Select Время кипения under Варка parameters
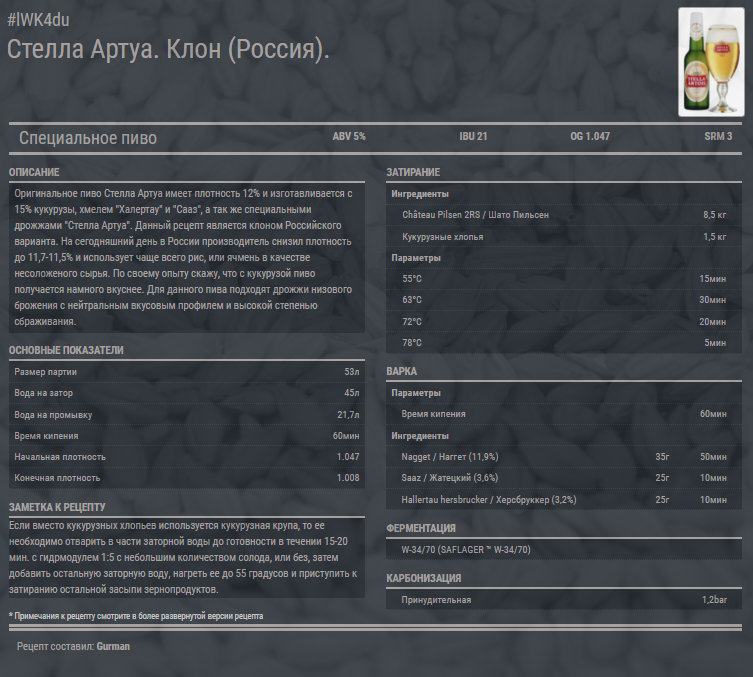The width and height of the screenshot is (753, 677). point(434,414)
